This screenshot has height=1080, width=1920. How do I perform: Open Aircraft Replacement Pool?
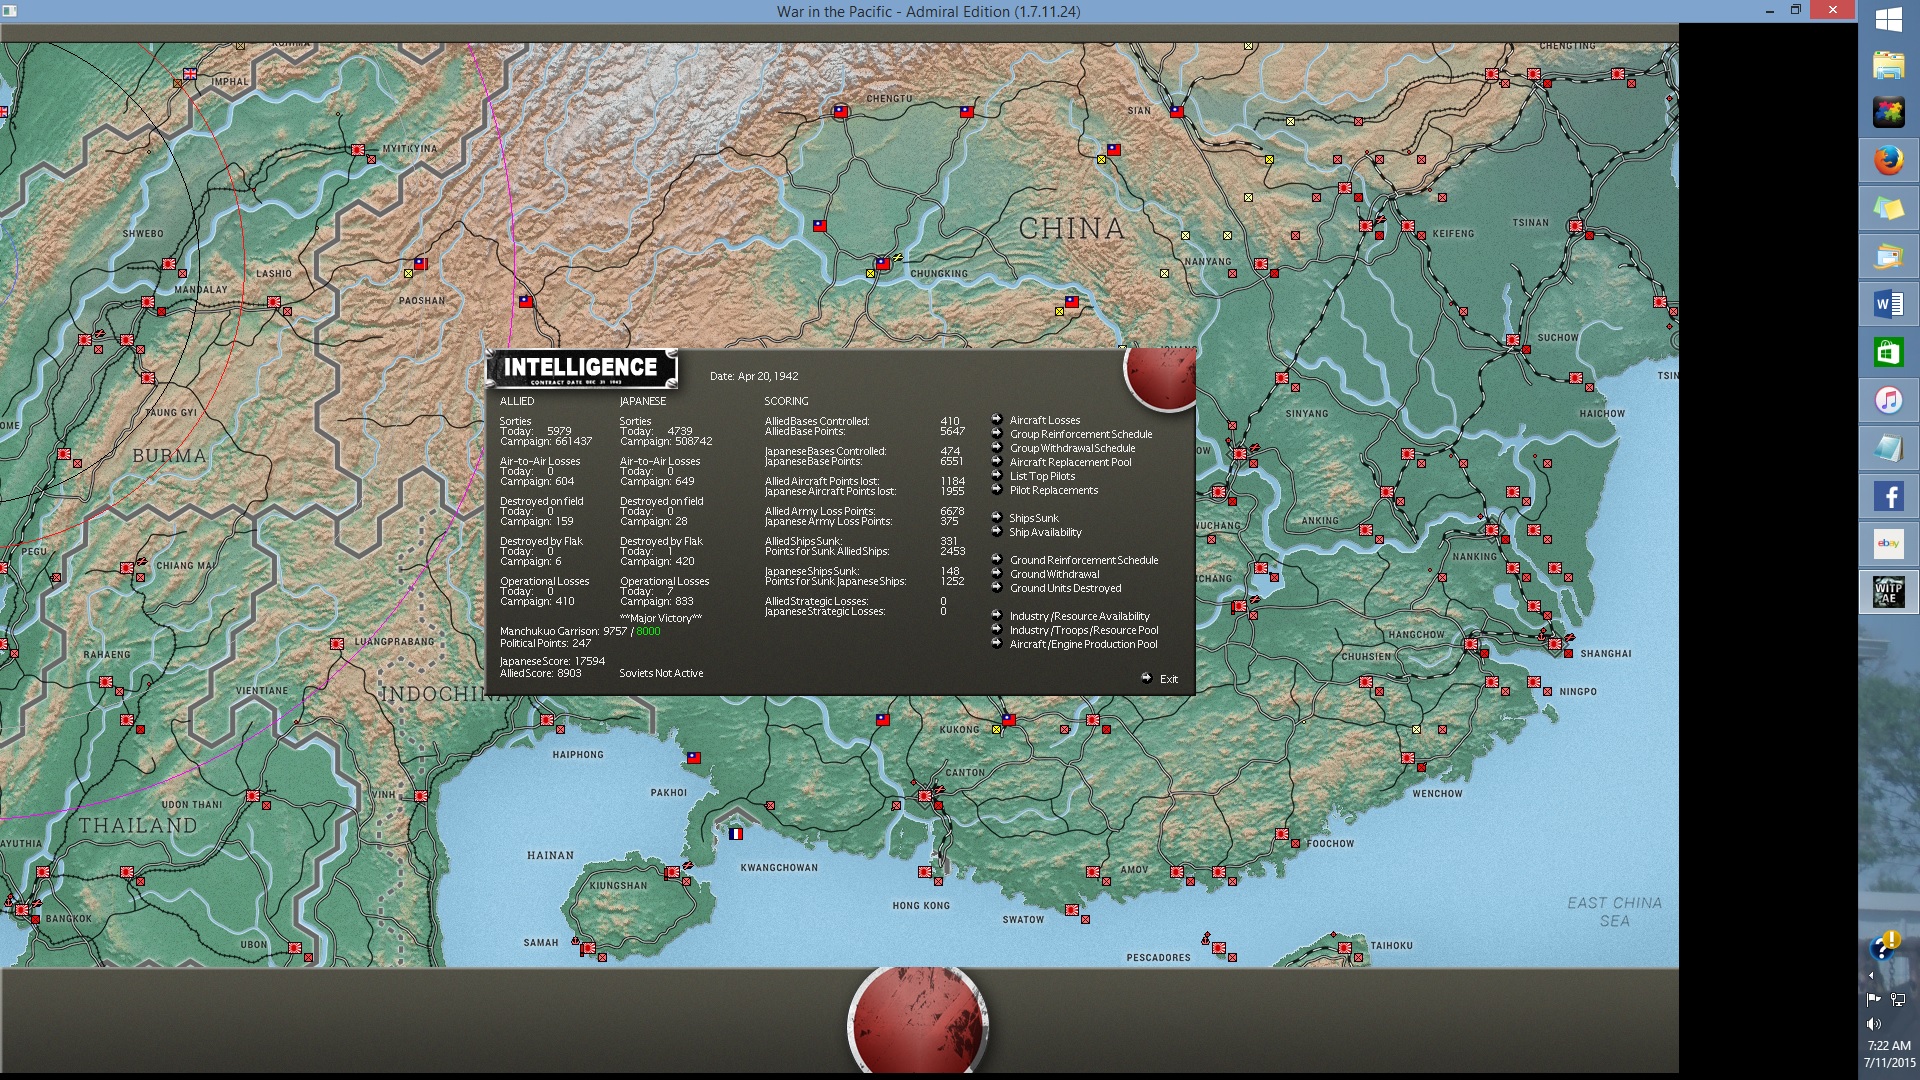pyautogui.click(x=1070, y=462)
